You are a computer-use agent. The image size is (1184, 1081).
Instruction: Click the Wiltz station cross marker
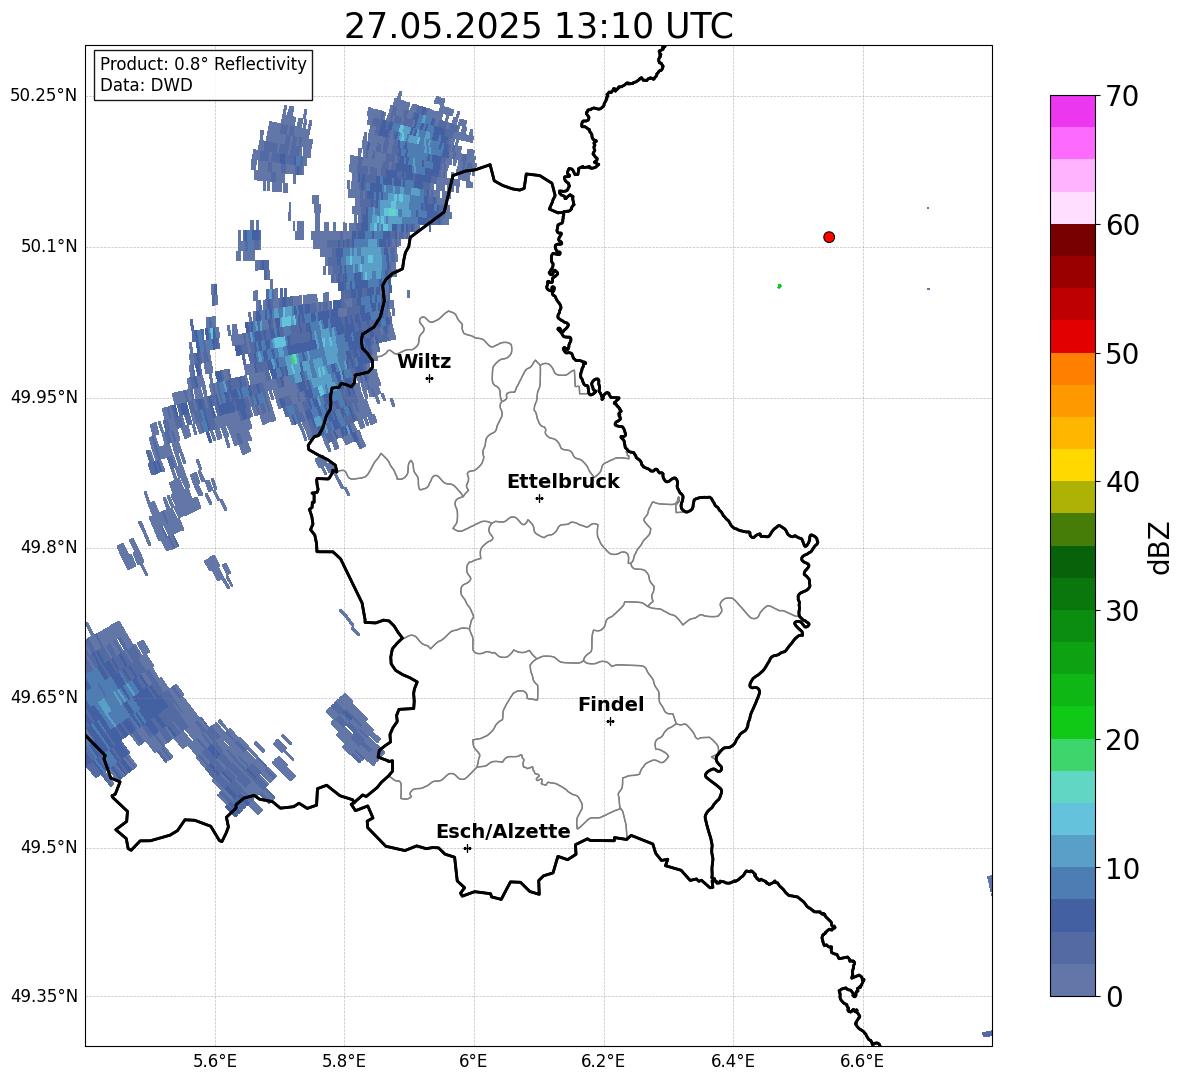430,378
